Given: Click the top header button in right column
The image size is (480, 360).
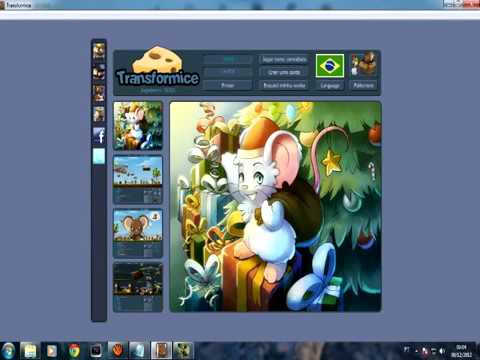Looking at the screenshot, I should click(x=284, y=59).
